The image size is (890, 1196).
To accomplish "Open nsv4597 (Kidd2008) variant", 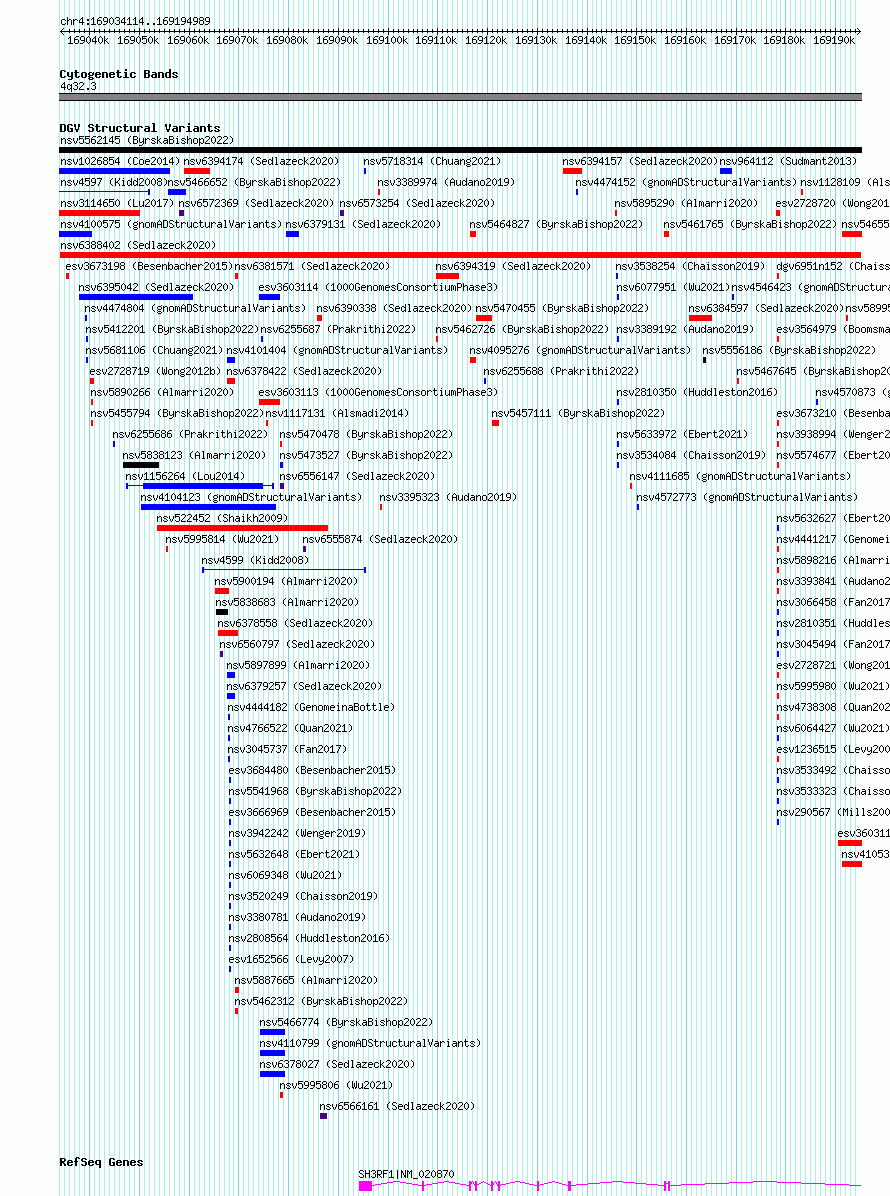I will pos(113,182).
